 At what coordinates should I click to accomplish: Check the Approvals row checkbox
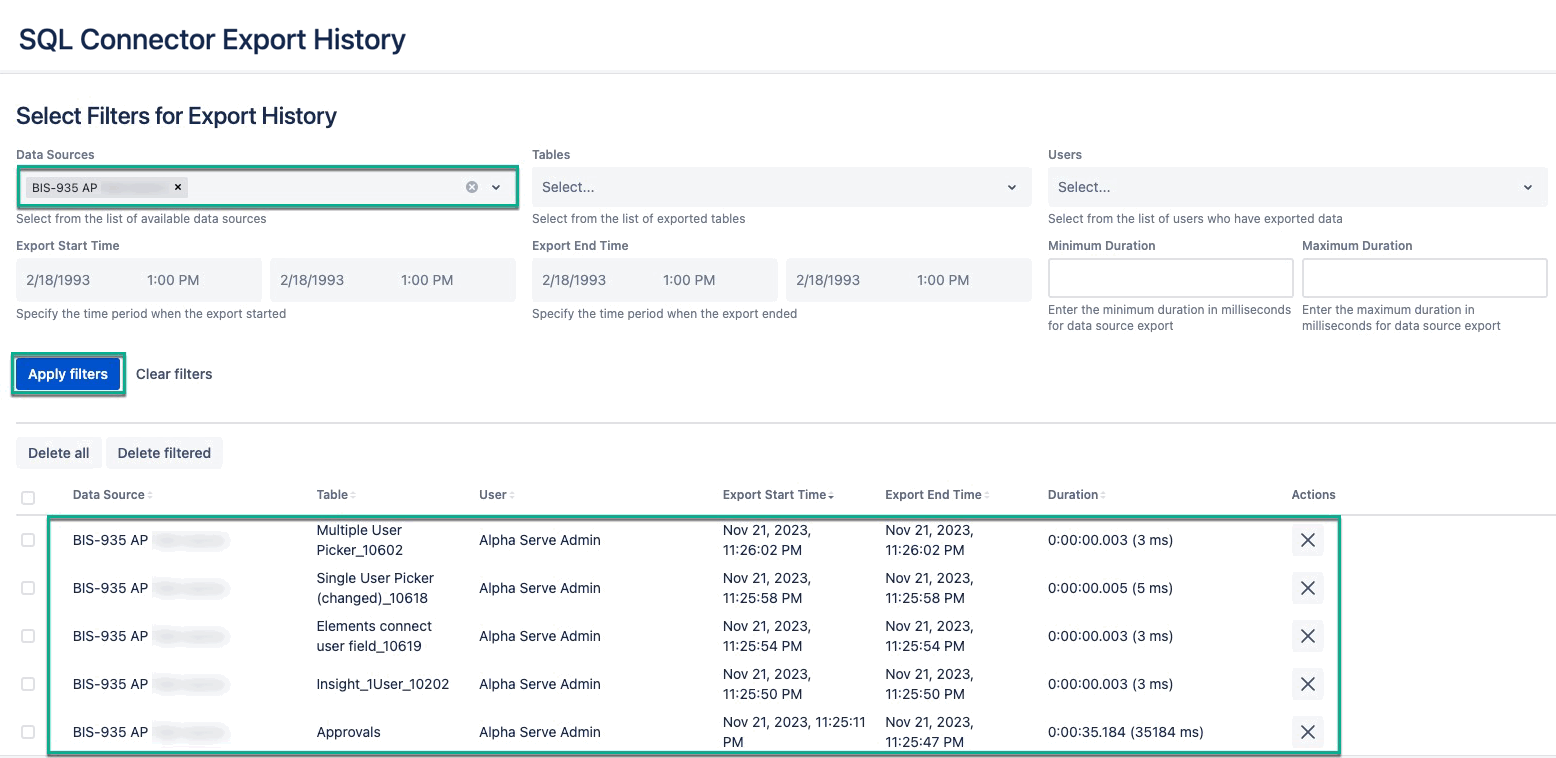pyautogui.click(x=28, y=732)
